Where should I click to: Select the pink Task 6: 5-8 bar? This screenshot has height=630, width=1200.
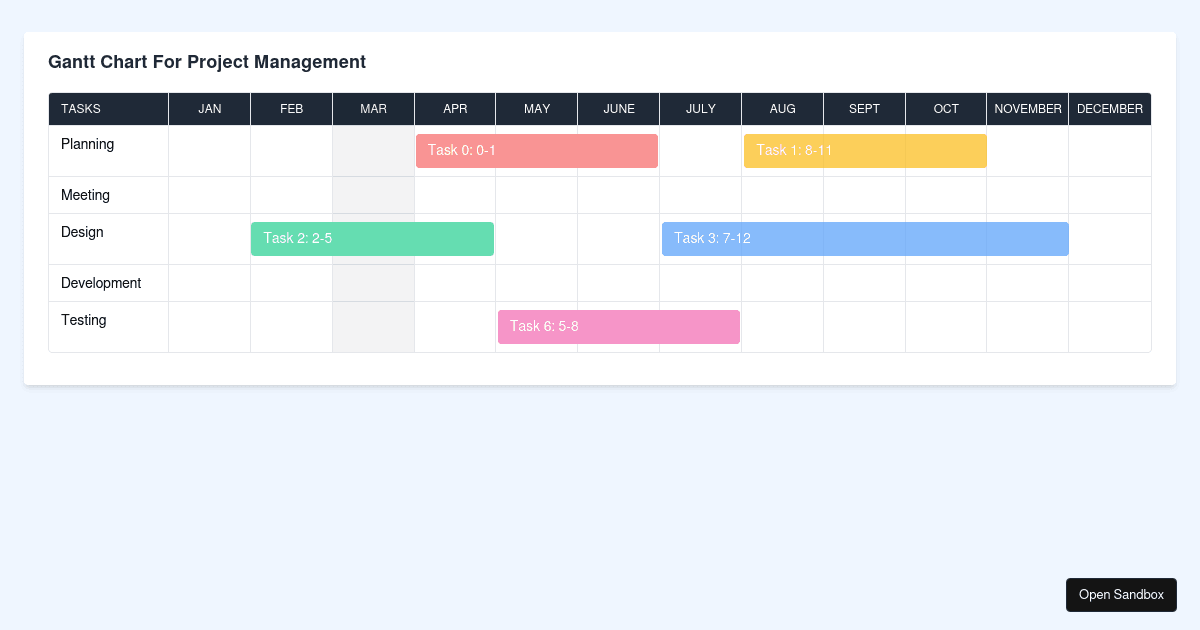618,326
